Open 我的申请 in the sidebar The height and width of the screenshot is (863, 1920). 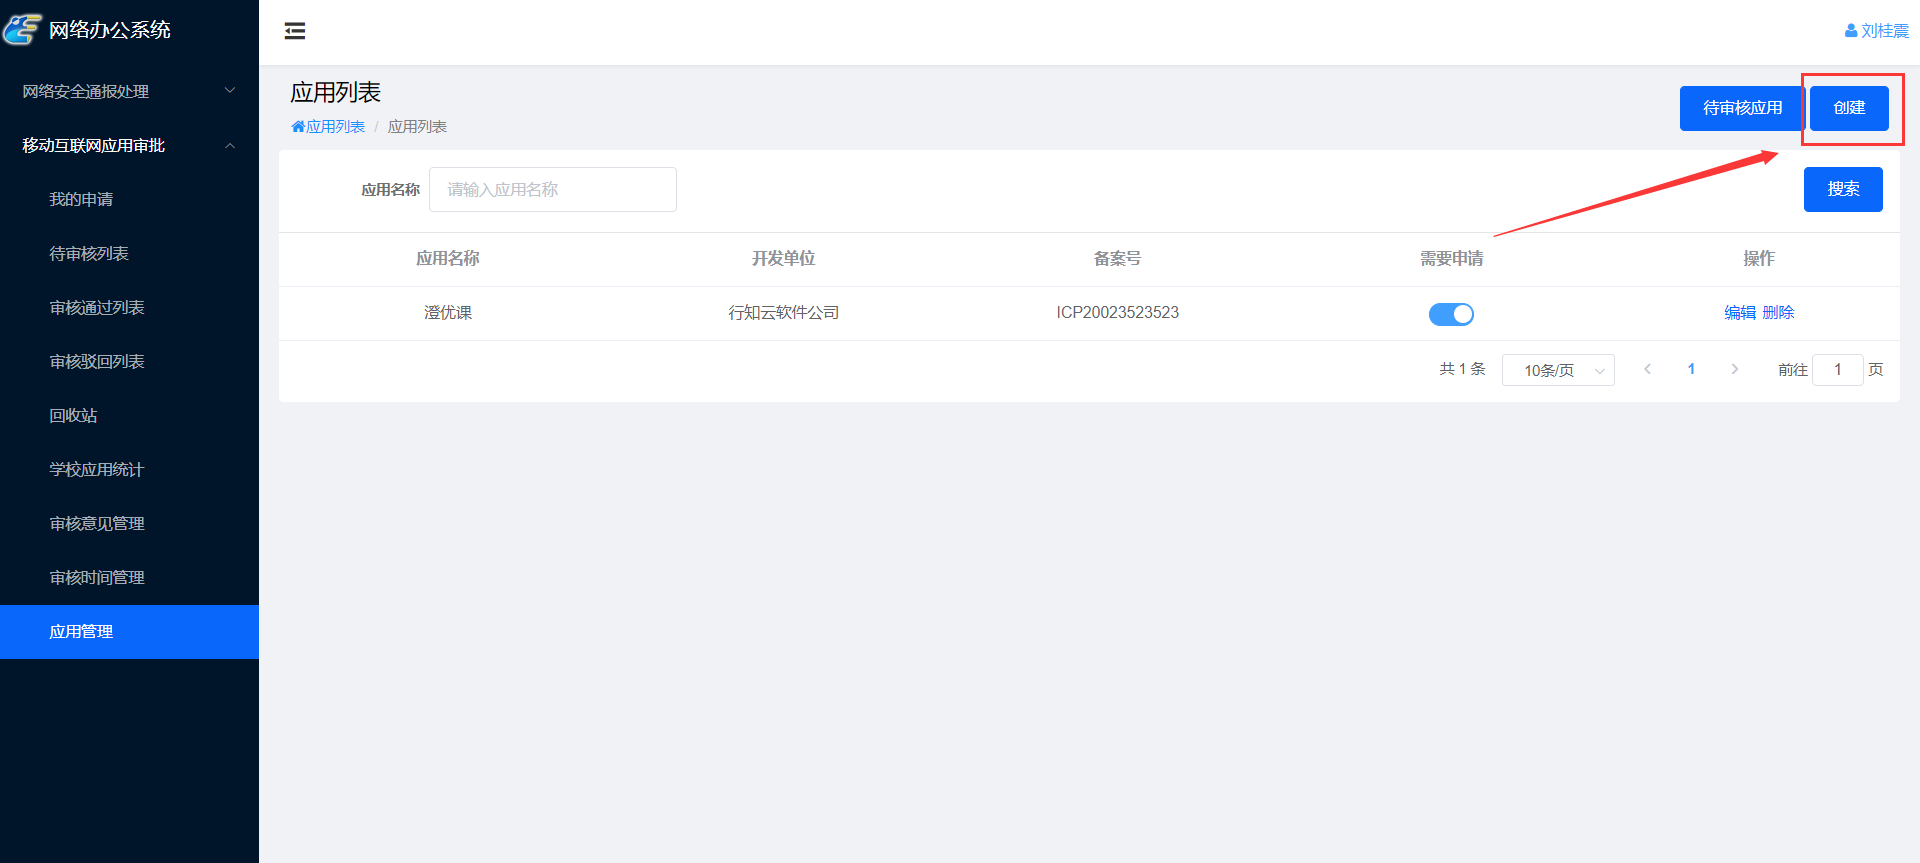129,199
